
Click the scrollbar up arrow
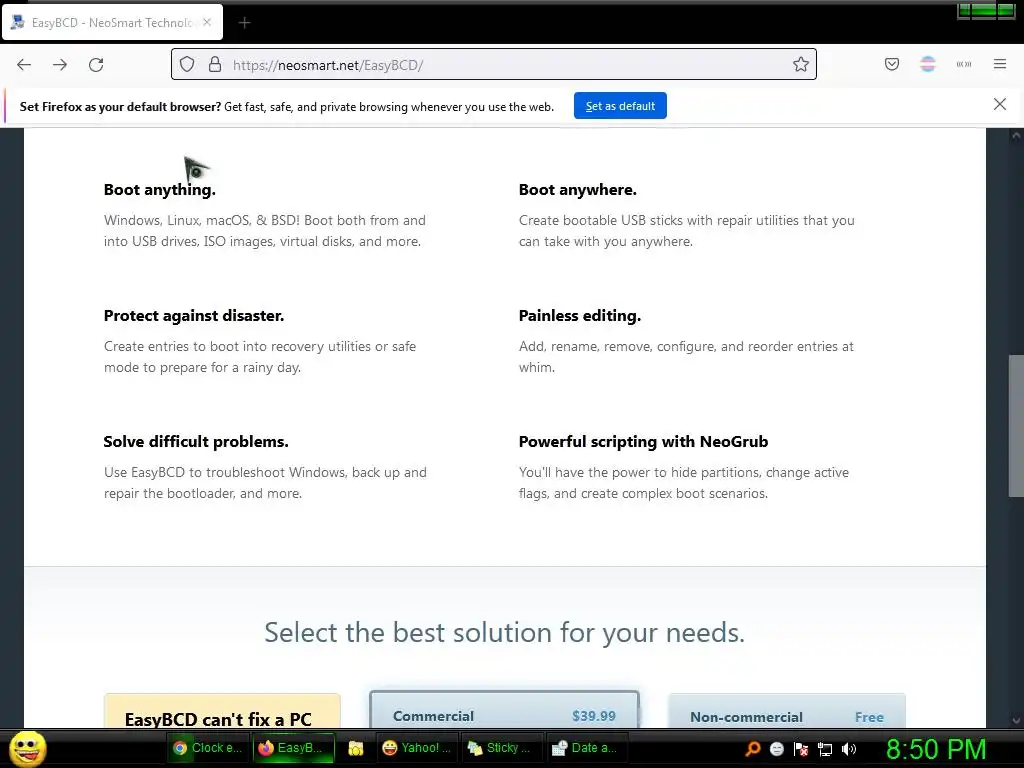1016,136
